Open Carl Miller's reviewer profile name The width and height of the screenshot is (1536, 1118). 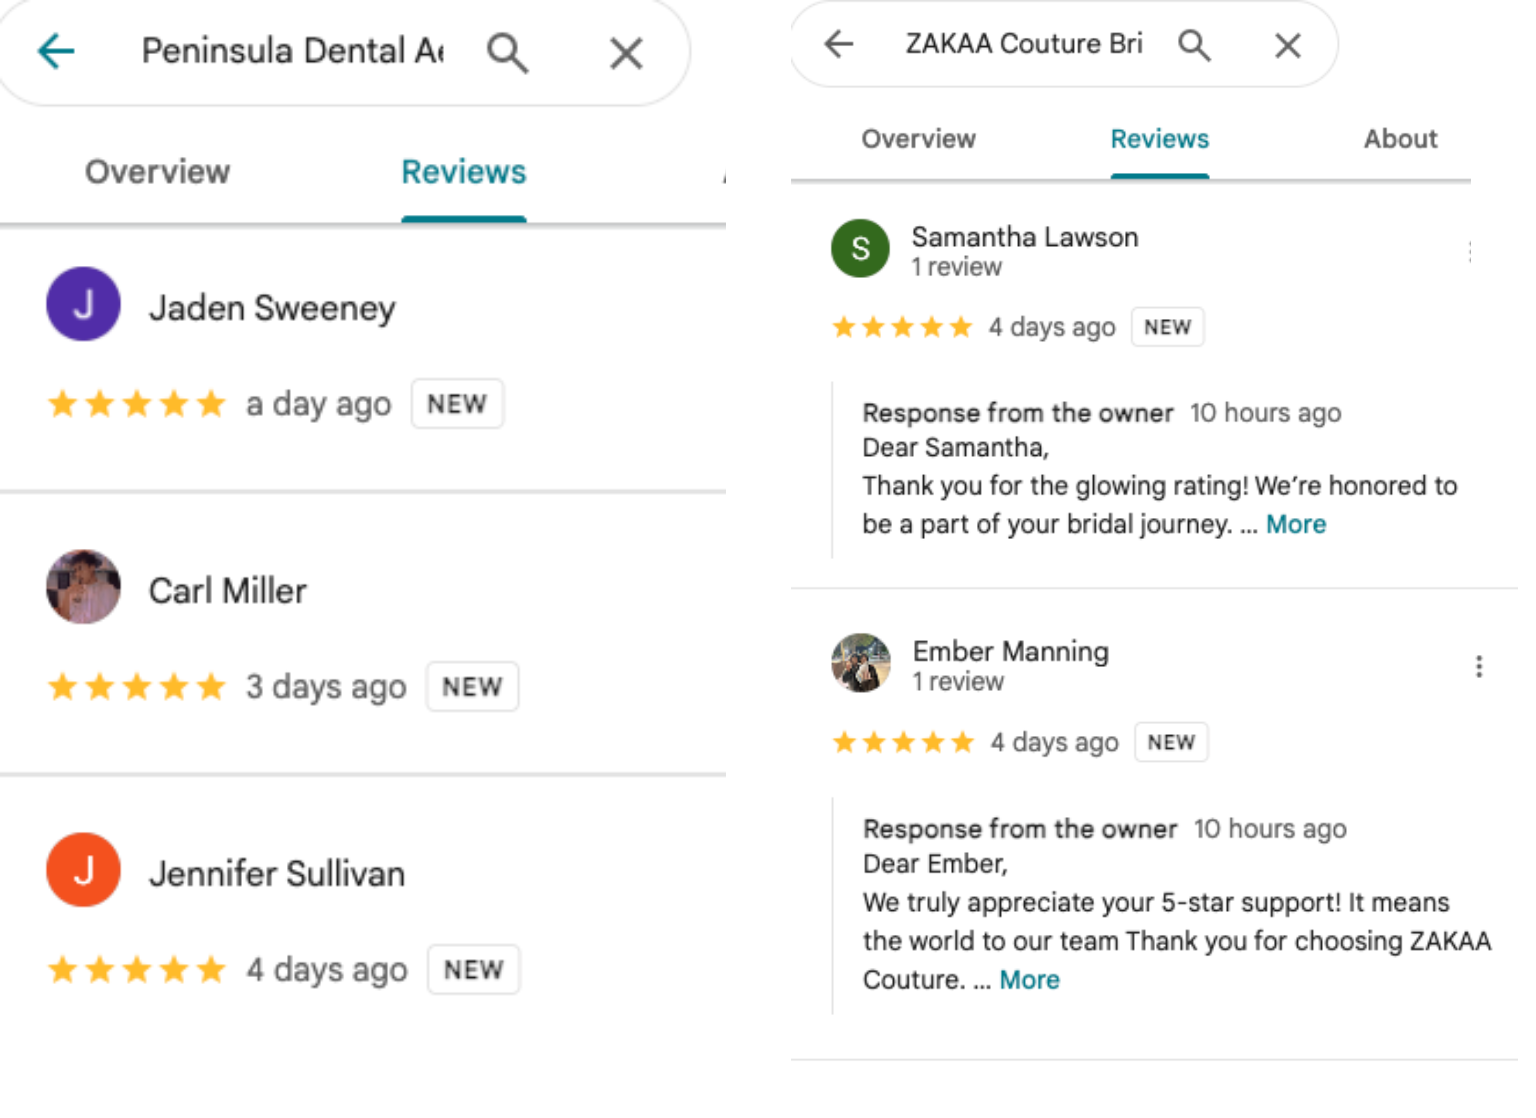(228, 591)
